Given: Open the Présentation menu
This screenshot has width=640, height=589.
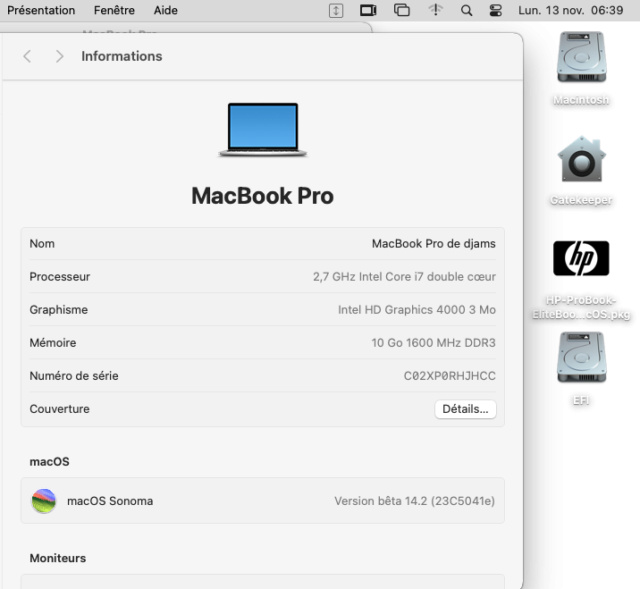Looking at the screenshot, I should tap(41, 10).
